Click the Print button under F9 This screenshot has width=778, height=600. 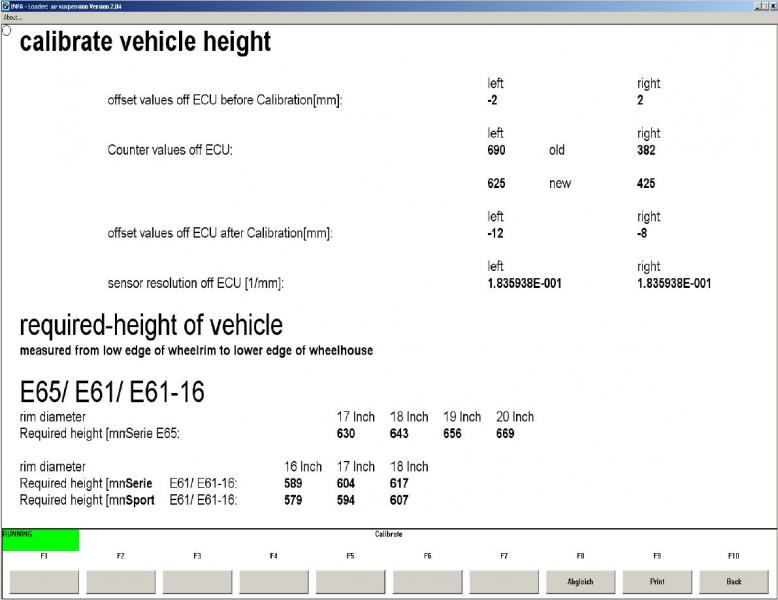click(x=657, y=581)
